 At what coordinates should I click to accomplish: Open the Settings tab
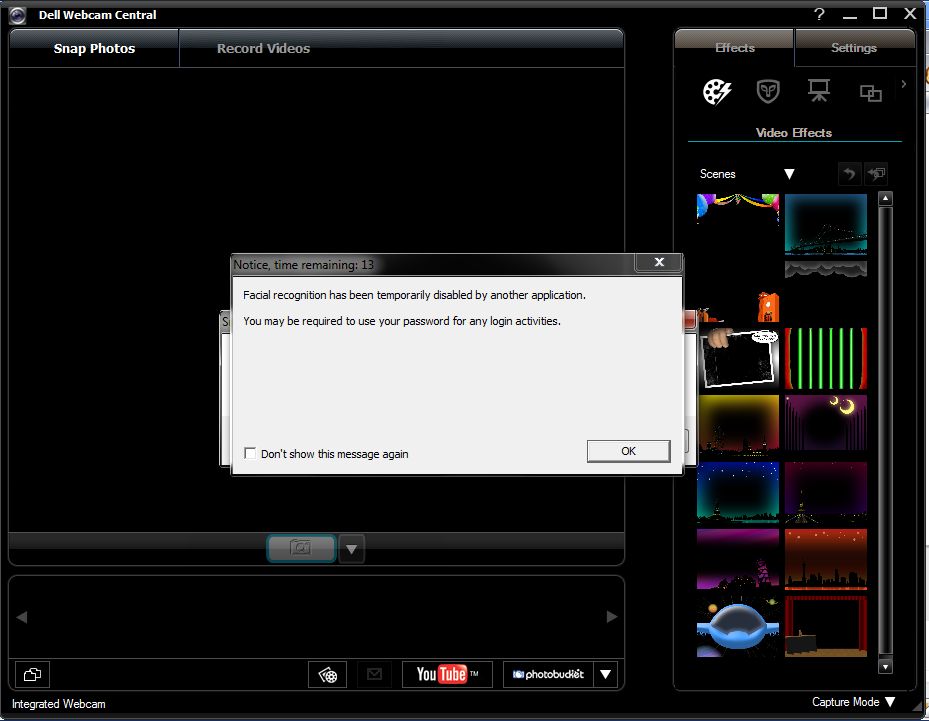(854, 48)
